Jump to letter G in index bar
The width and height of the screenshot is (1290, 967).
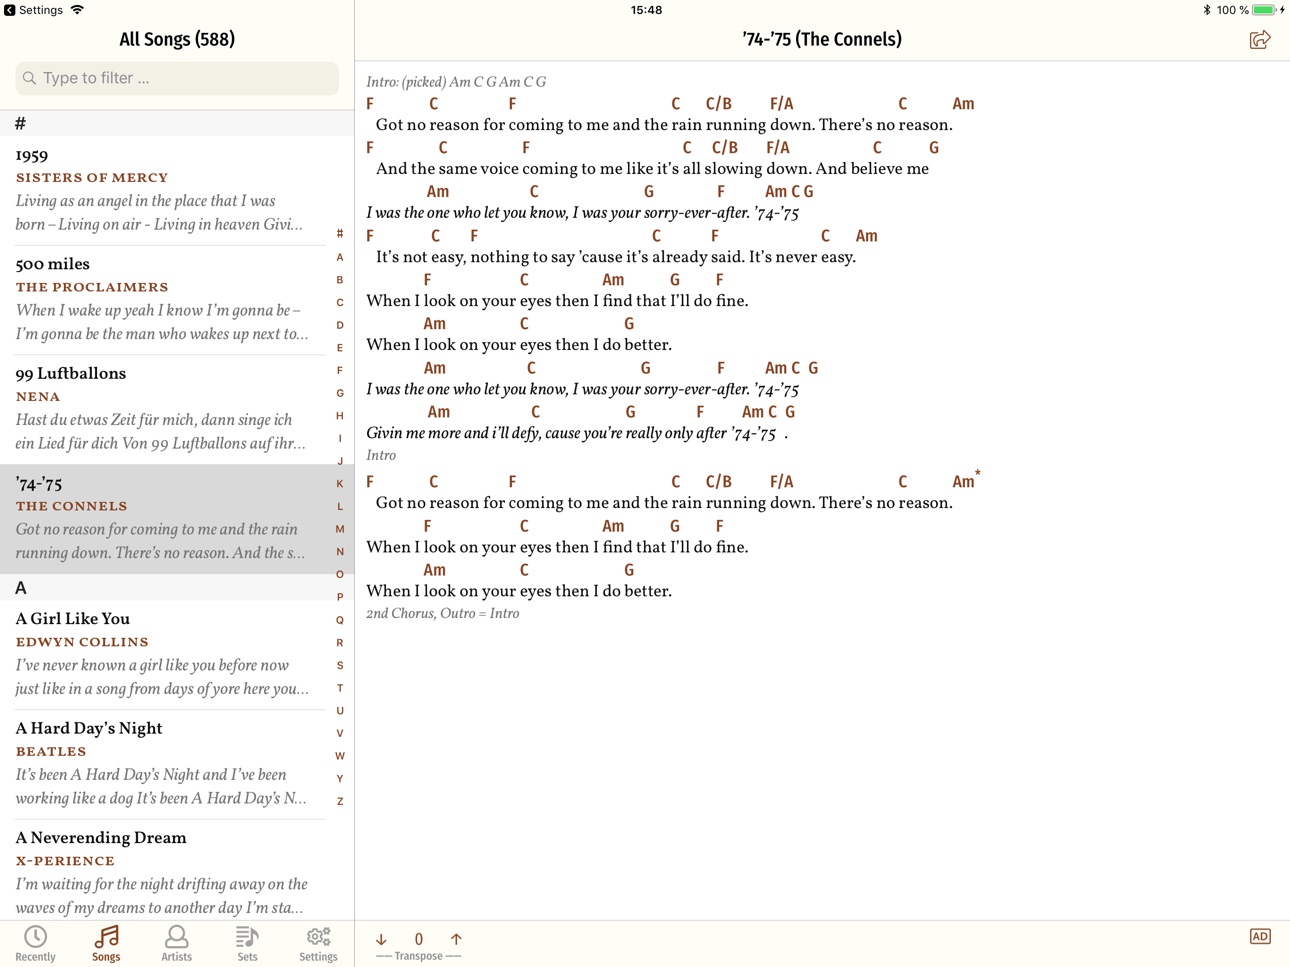(340, 393)
